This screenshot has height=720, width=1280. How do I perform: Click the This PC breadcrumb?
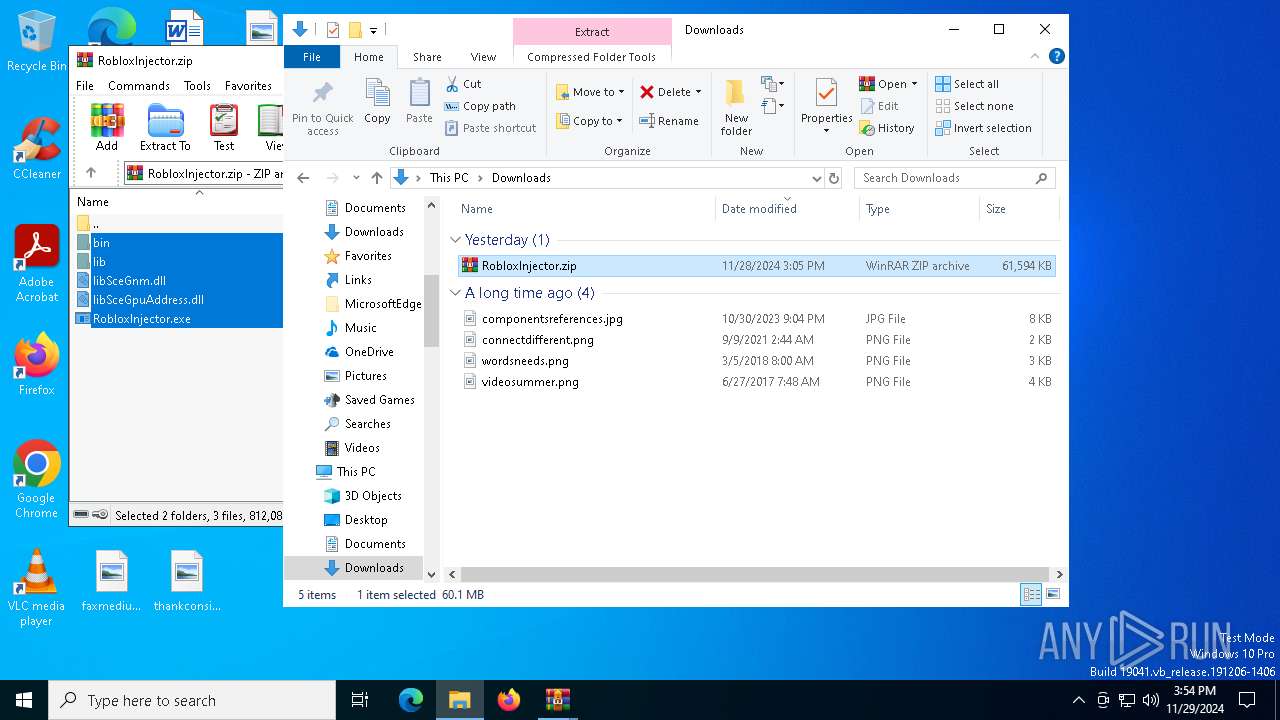click(449, 178)
